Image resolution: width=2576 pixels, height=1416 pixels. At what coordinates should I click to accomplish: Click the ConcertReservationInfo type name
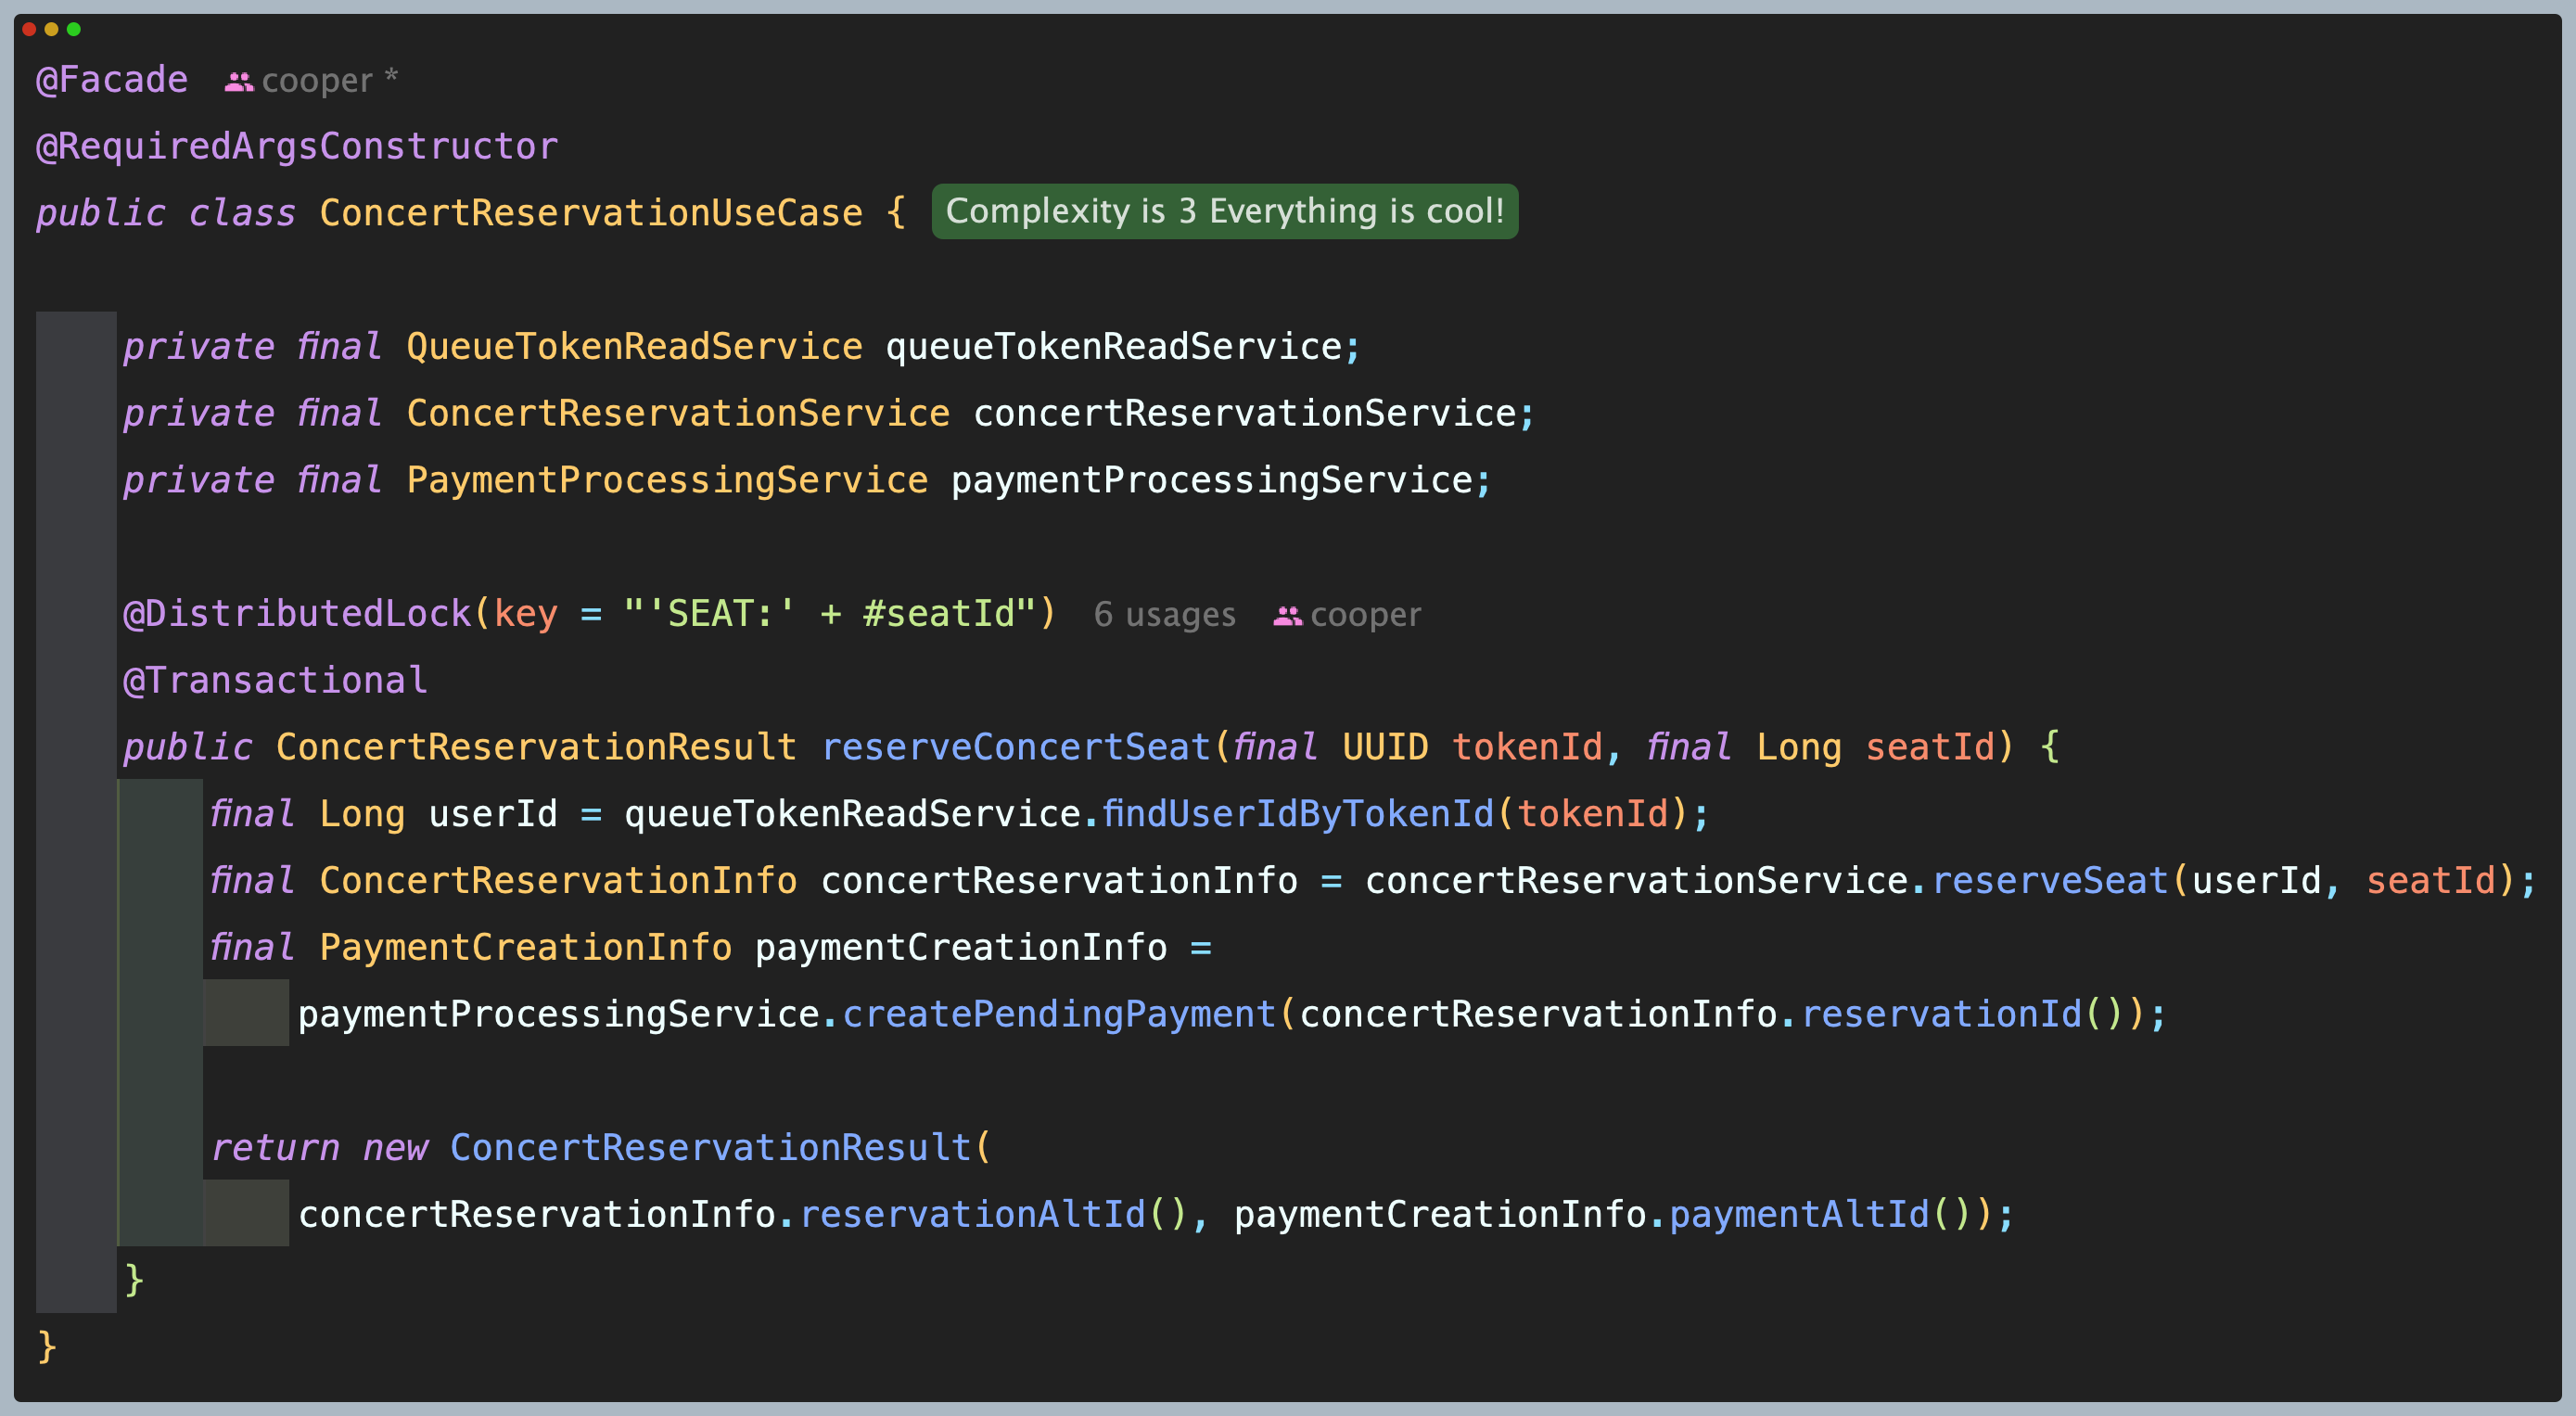pos(558,880)
